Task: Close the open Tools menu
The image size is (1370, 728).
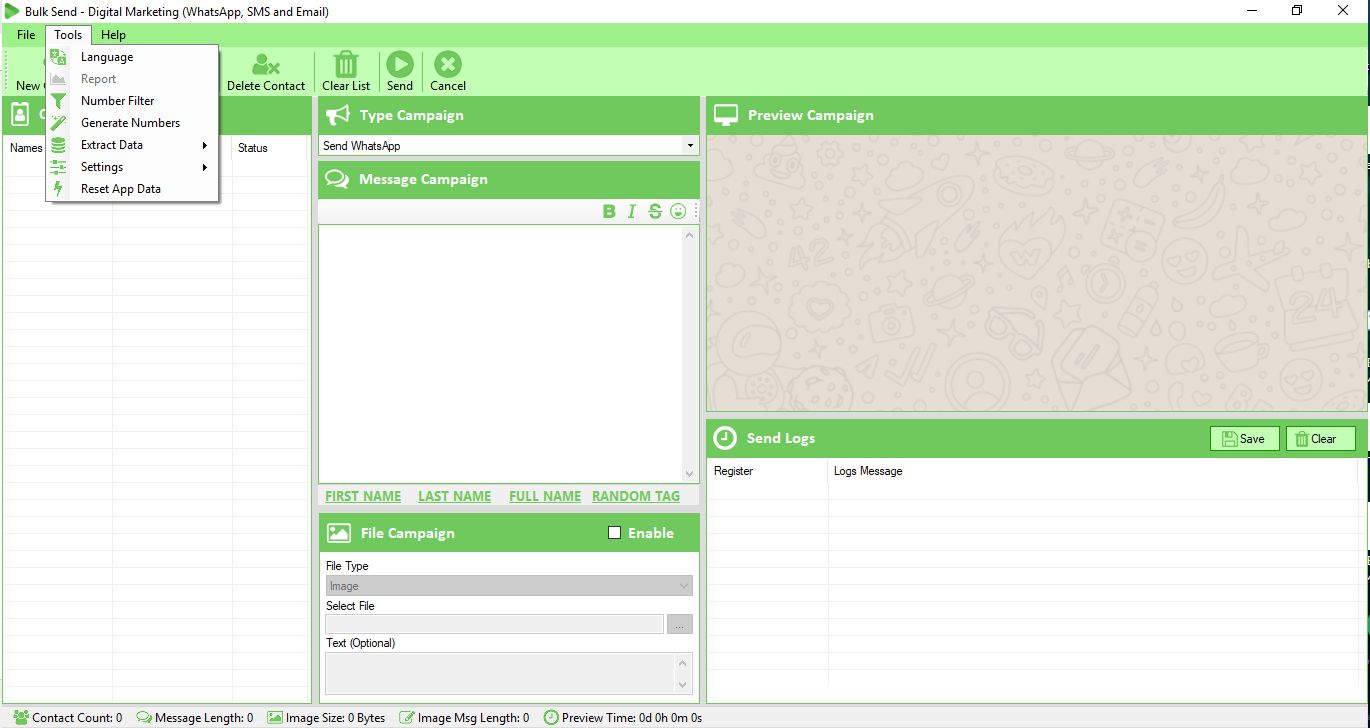Action: (x=68, y=35)
